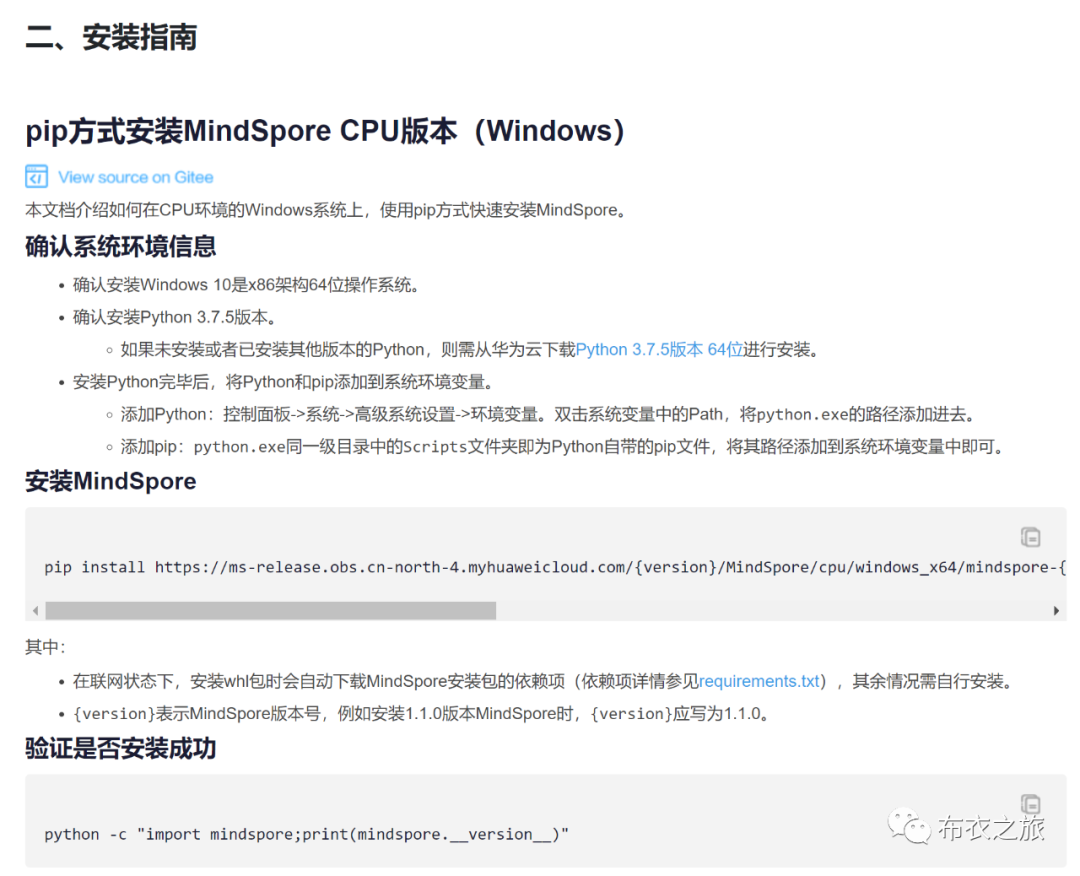This screenshot has height=876, width=1080.
Task: Click the View source on Gitee link
Action: pyautogui.click(x=136, y=177)
